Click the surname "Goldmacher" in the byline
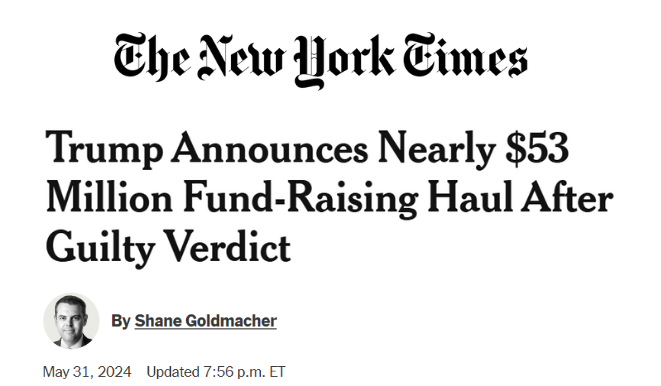Screen dimensions: 661x386 point(231,321)
